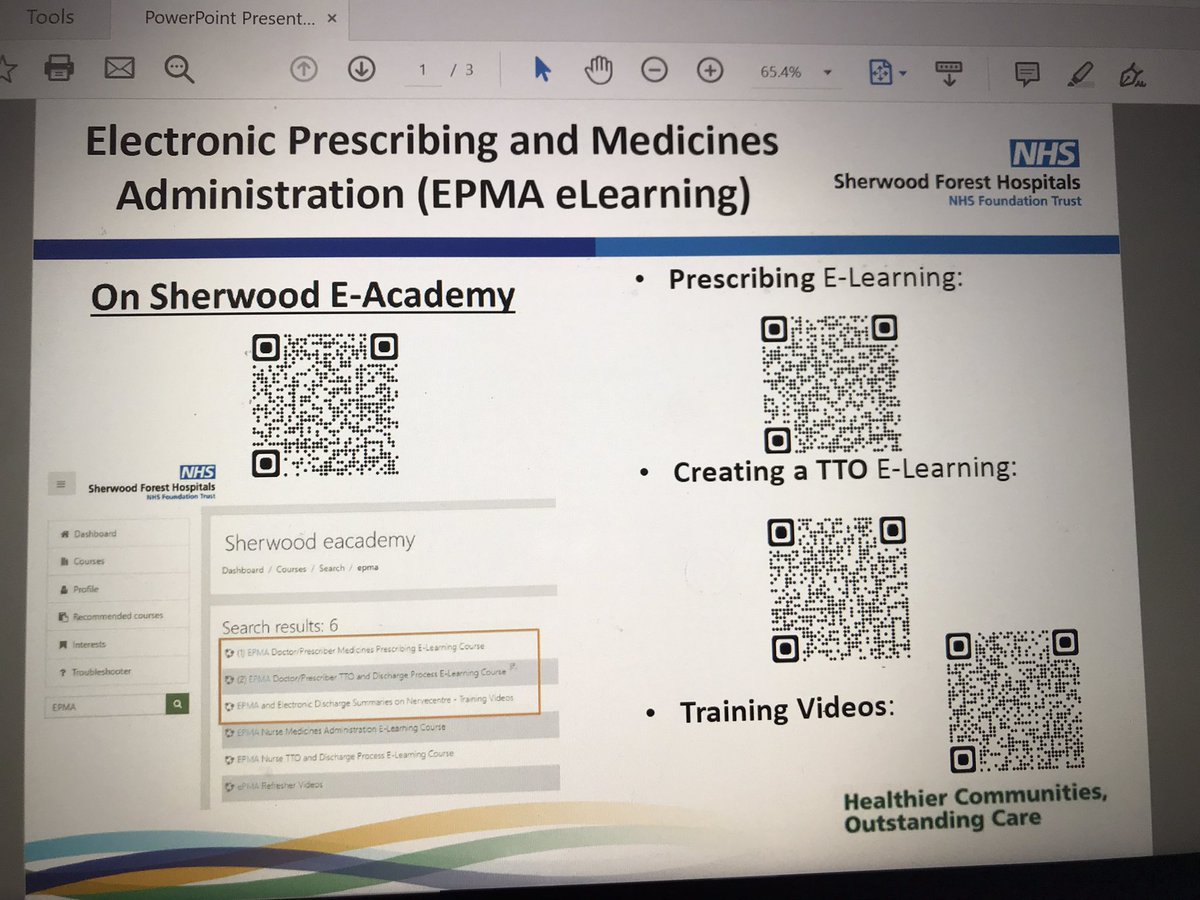Click the green search magnifier button
The width and height of the screenshot is (1200, 900).
tap(177, 705)
